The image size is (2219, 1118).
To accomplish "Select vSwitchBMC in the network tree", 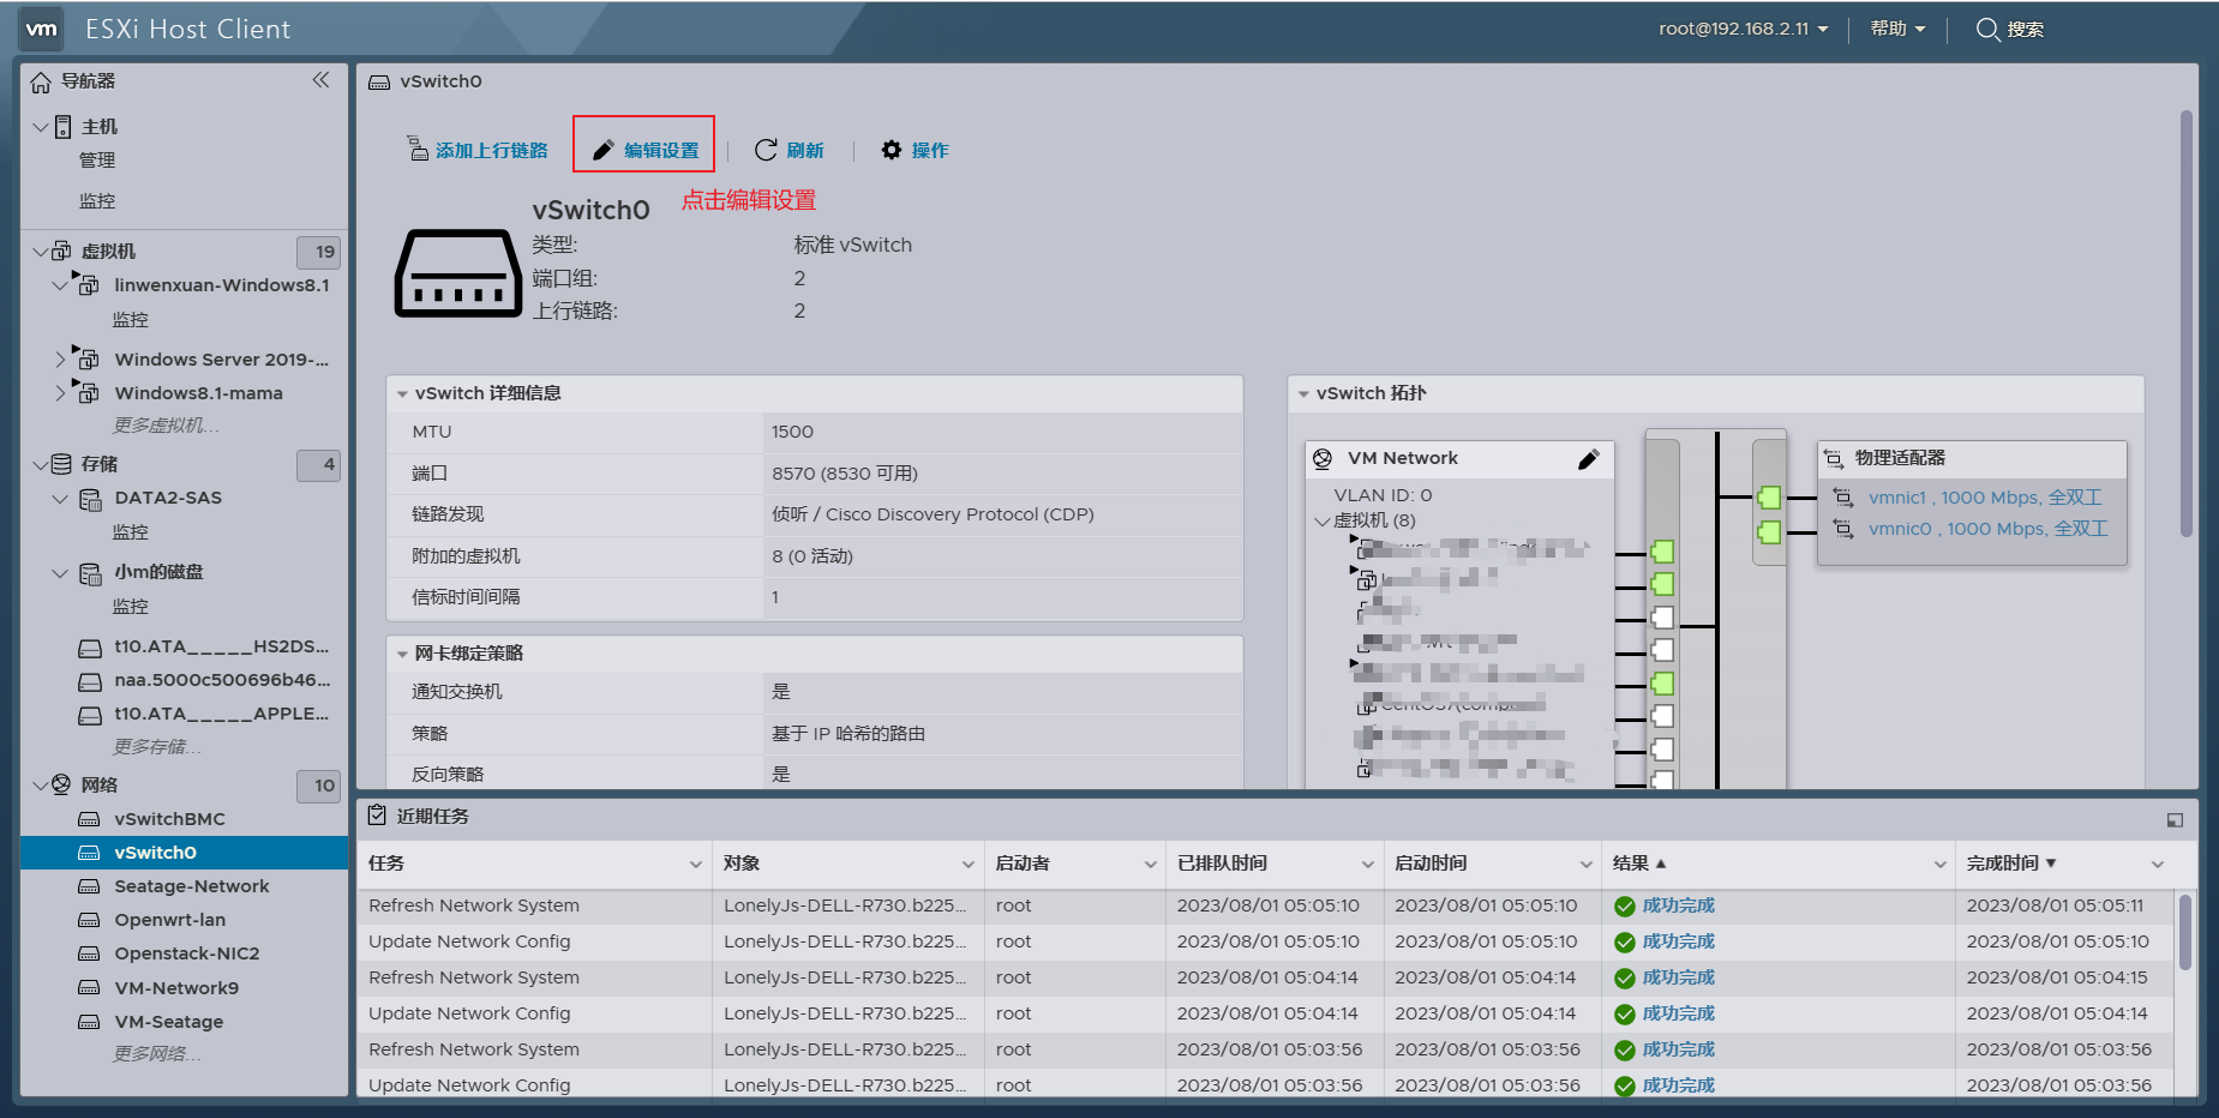I will tap(169, 818).
